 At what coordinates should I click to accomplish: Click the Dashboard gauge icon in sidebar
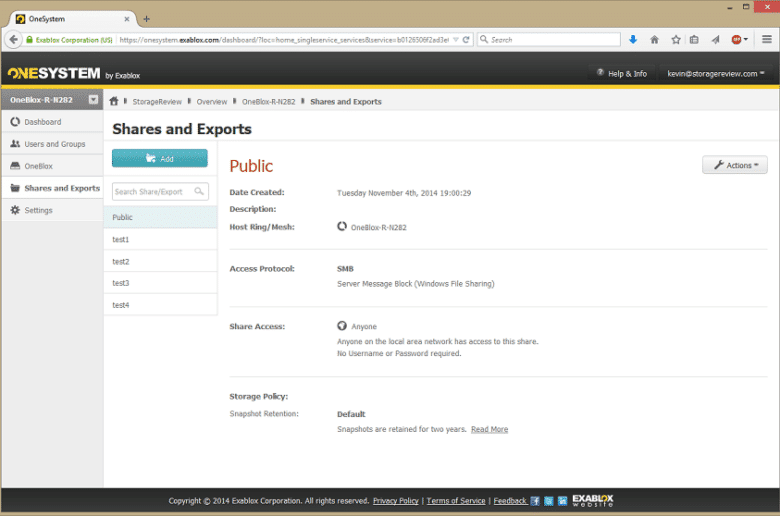15,121
